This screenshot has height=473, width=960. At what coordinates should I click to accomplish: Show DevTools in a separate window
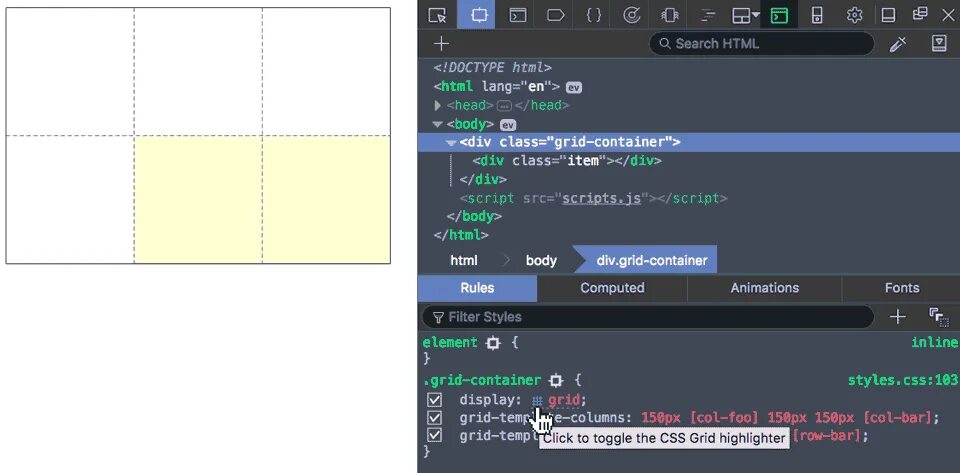click(920, 13)
